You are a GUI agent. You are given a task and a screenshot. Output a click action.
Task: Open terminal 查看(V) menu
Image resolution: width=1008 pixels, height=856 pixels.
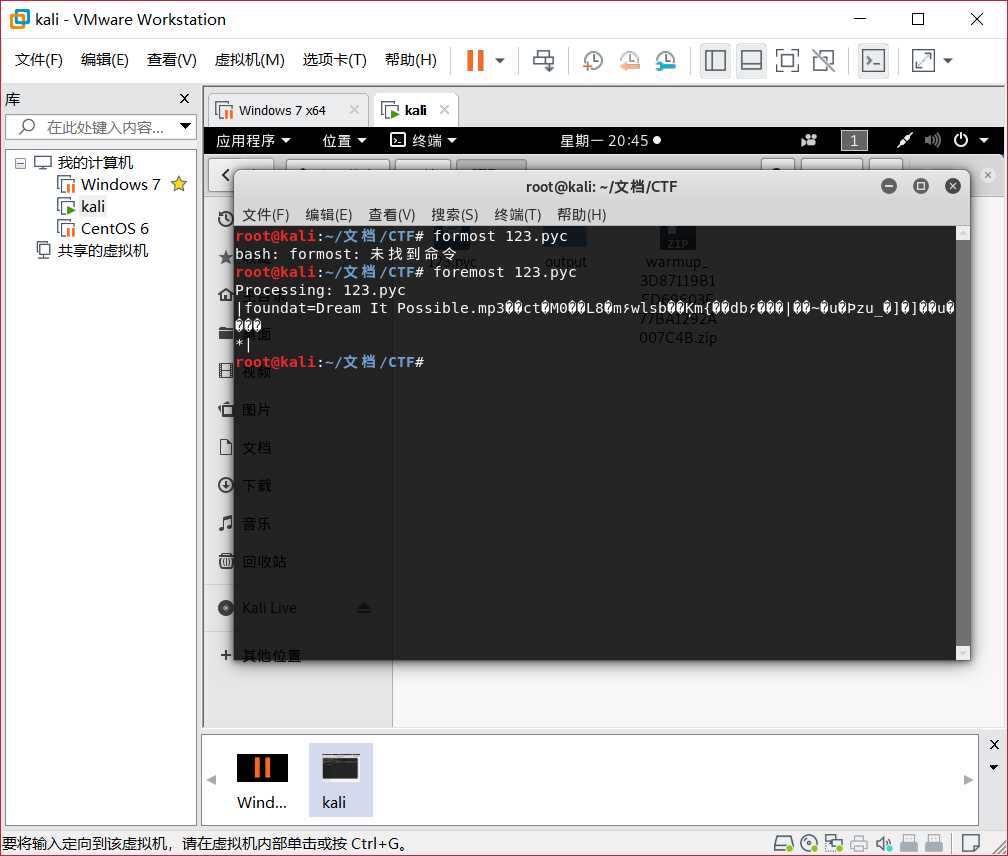pos(392,215)
